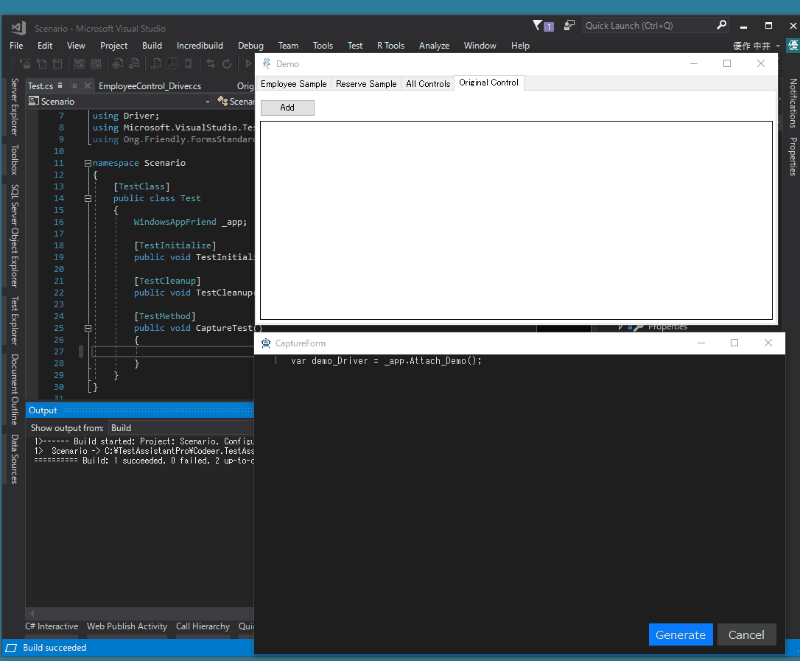This screenshot has height=661, width=800.
Task: Click the CaptureForm window title icon
Action: (x=266, y=343)
